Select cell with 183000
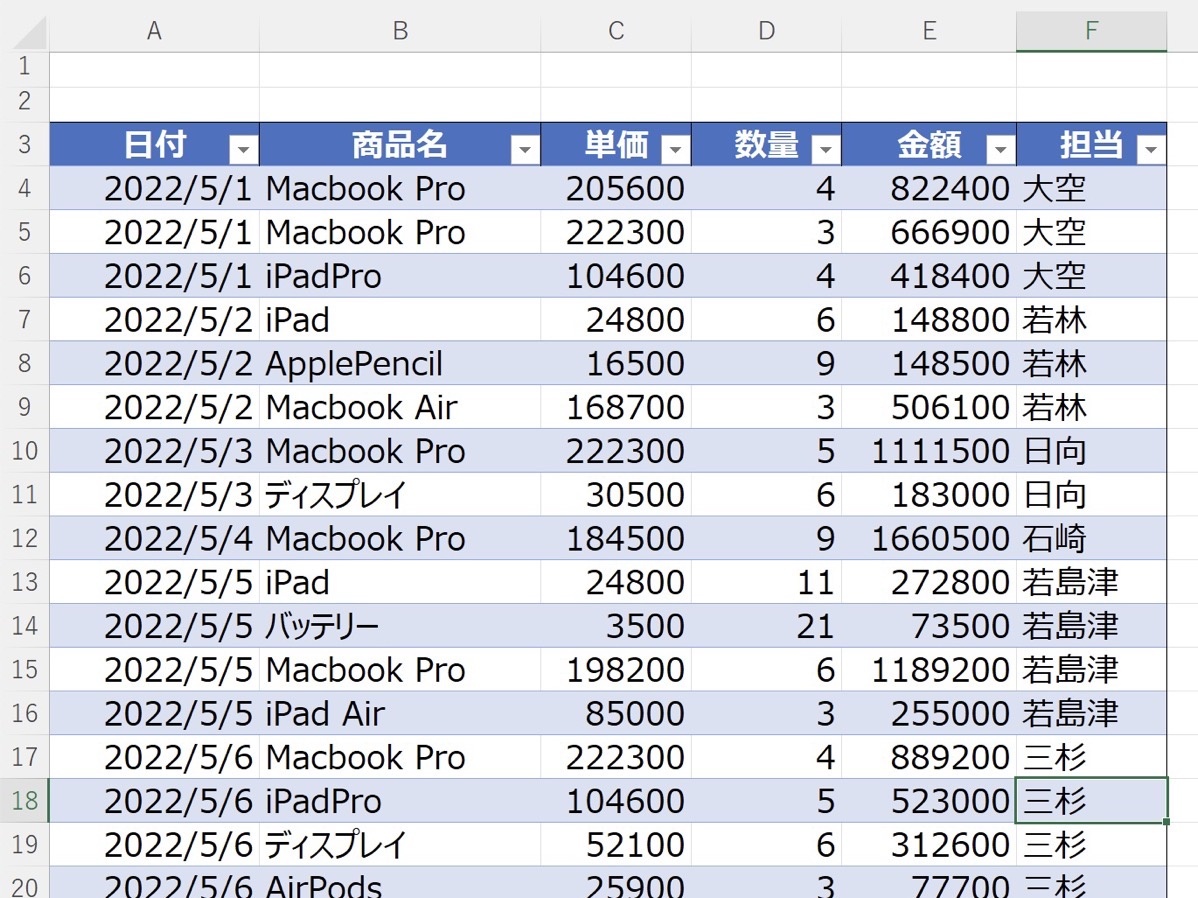1198x898 pixels. point(929,494)
